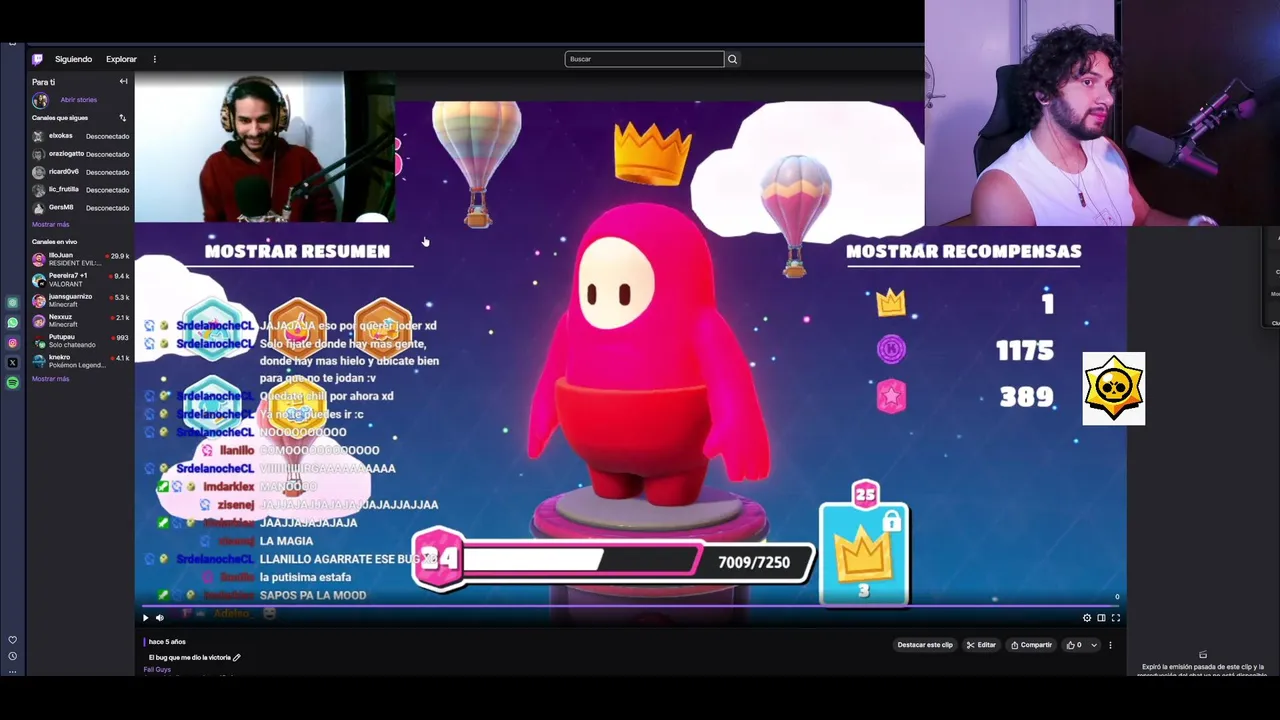1280x720 pixels.
Task: Click the Editar clip button
Action: [x=981, y=645]
